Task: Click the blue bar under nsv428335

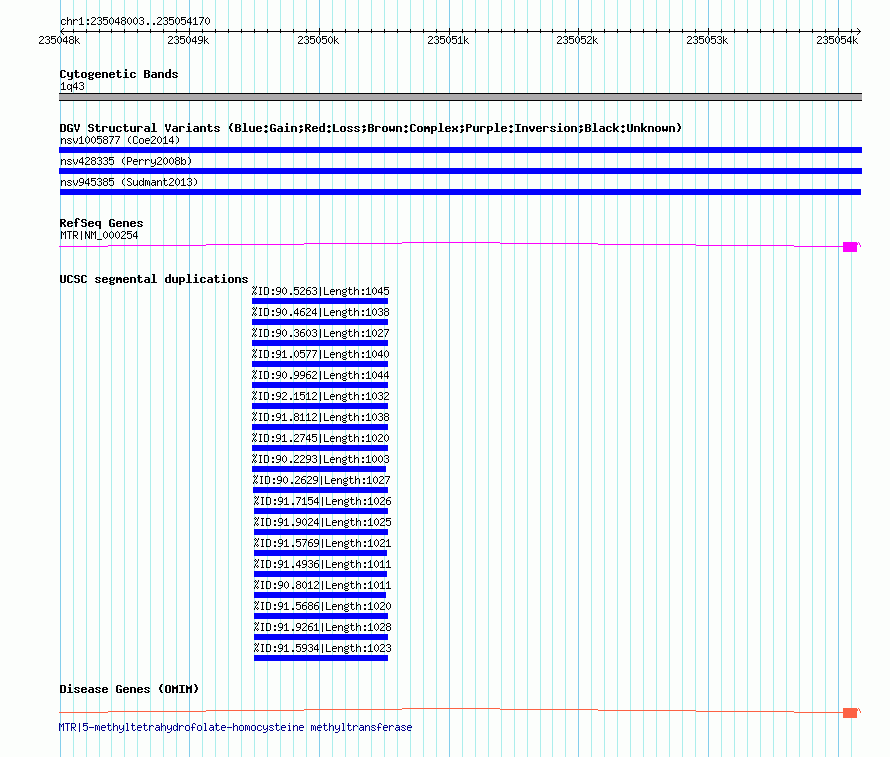Action: (x=460, y=171)
